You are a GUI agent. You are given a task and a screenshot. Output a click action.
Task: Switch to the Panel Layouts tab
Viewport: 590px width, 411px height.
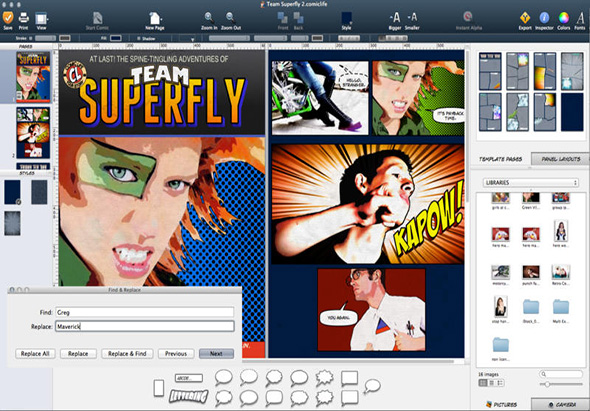560,159
